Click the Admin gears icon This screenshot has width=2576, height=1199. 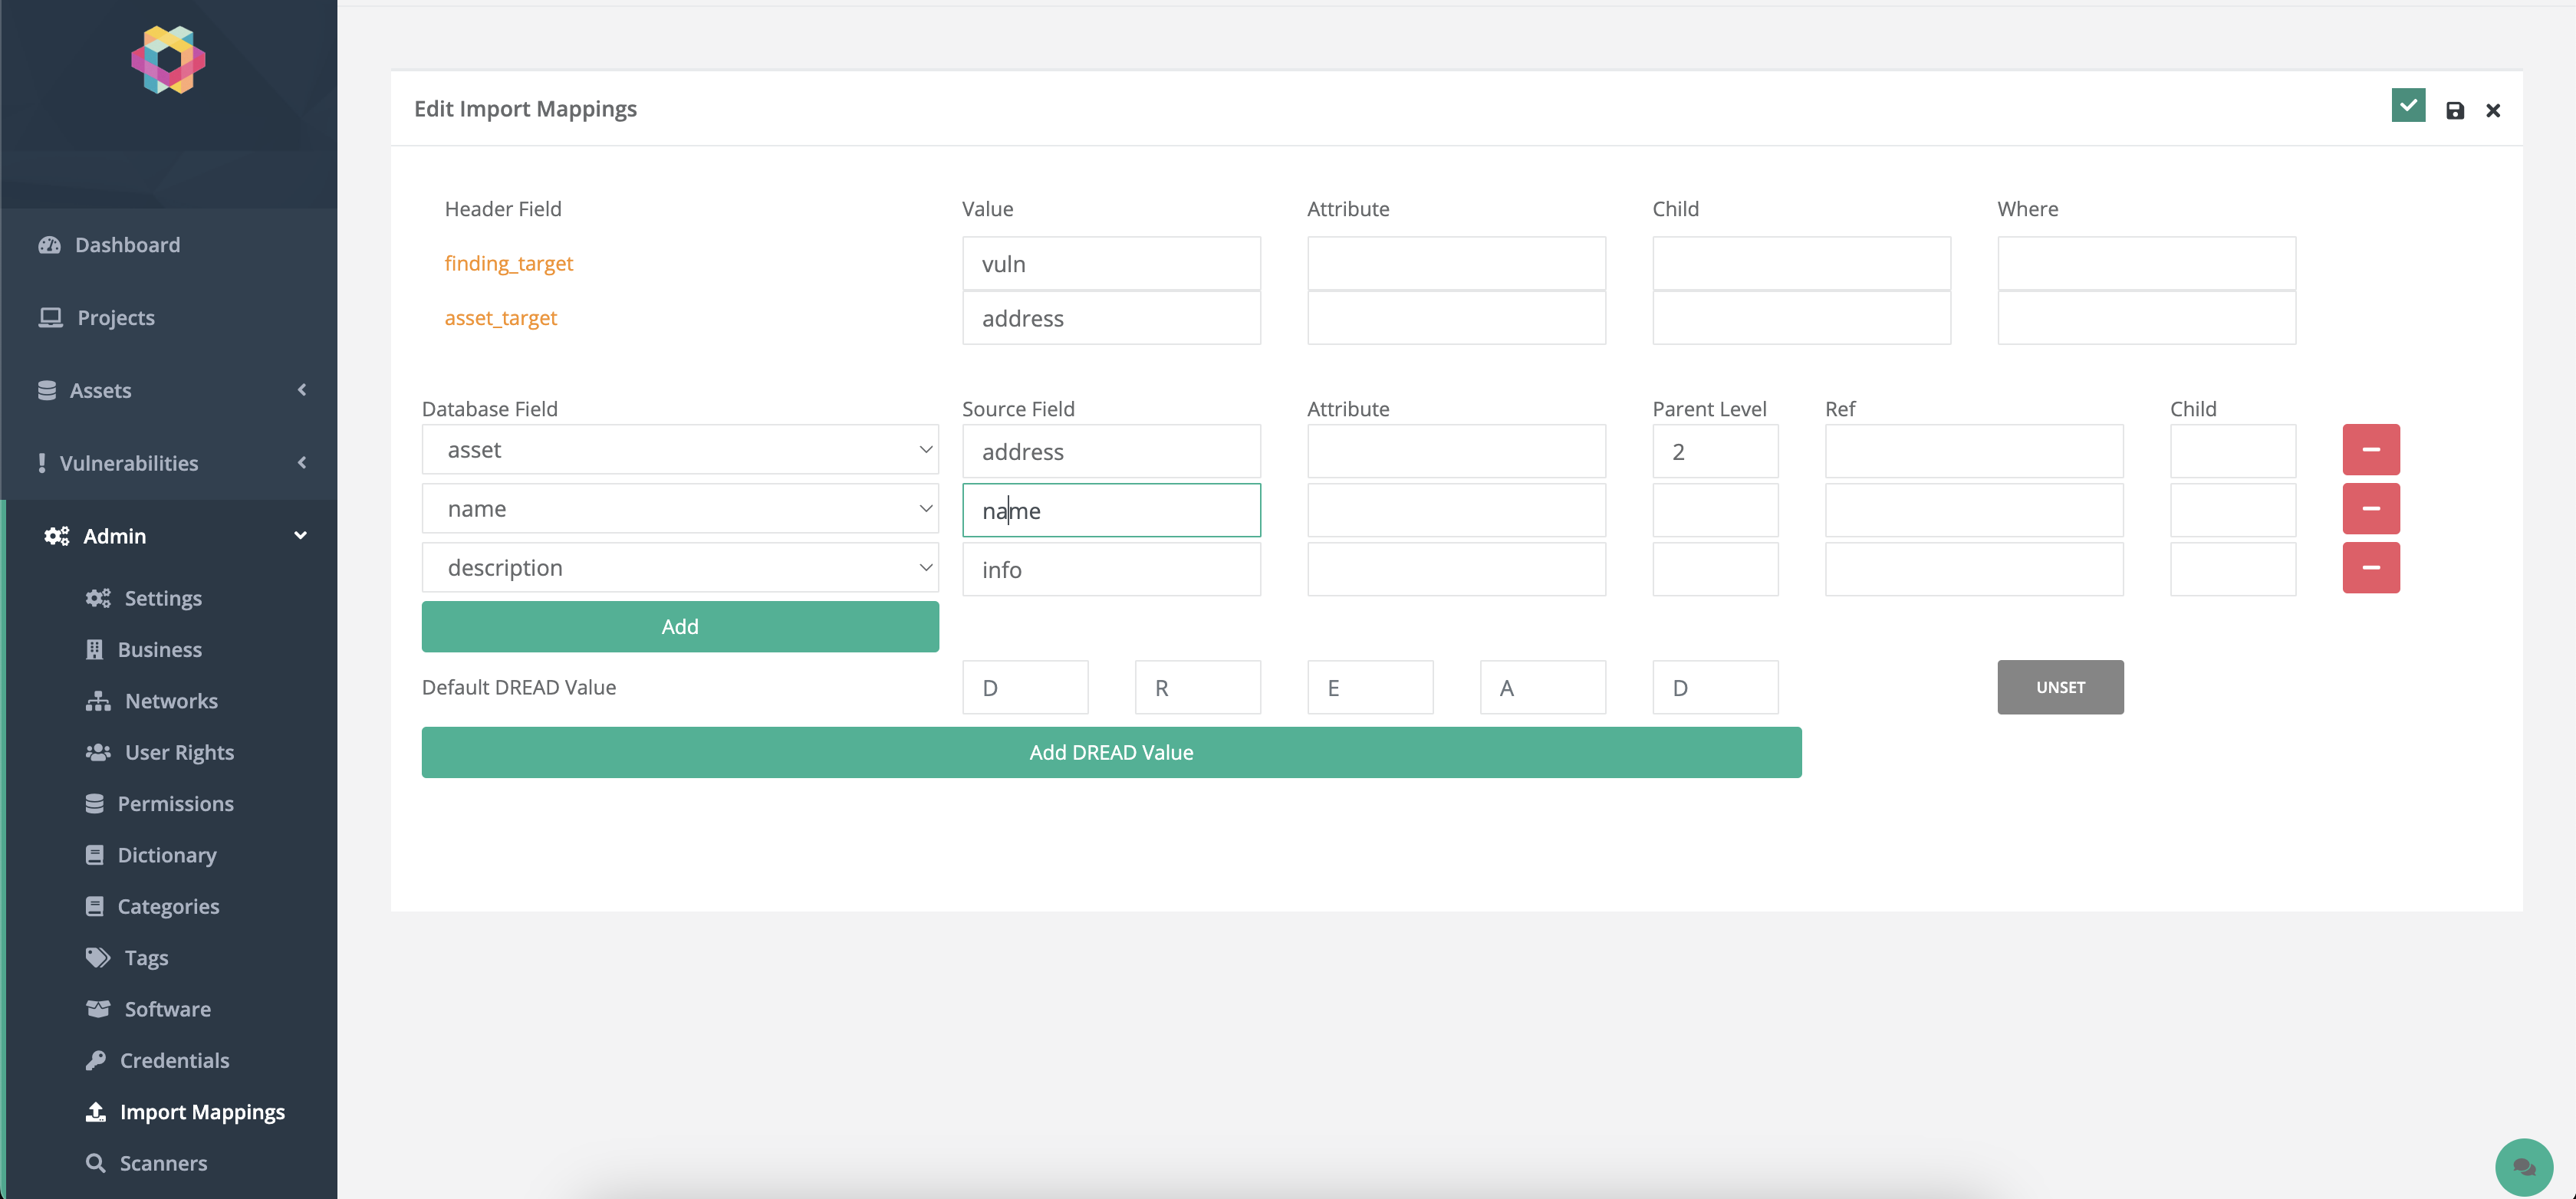coord(57,536)
